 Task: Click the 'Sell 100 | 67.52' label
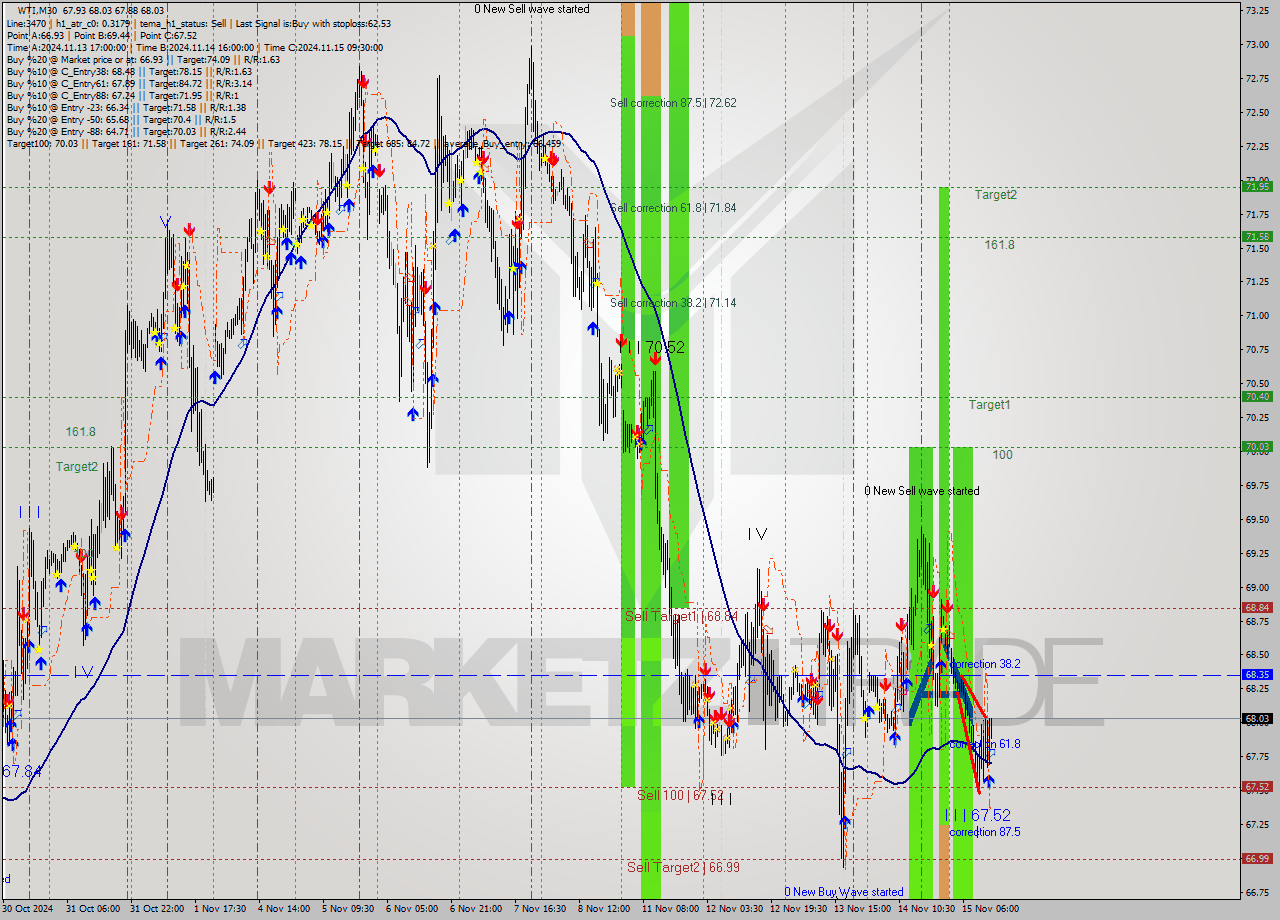tap(680, 795)
